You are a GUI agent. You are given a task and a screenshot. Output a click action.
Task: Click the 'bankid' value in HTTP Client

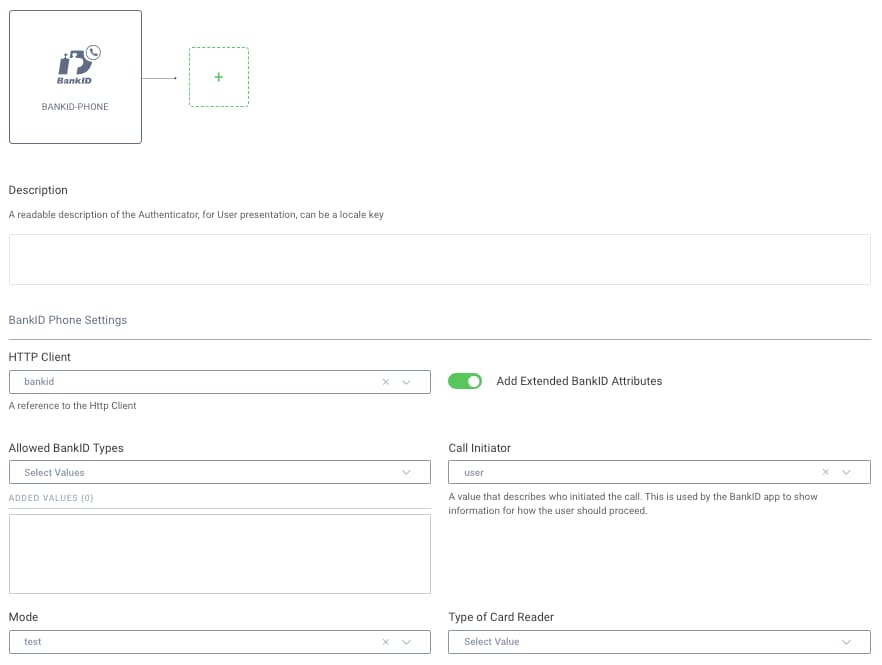coord(39,382)
